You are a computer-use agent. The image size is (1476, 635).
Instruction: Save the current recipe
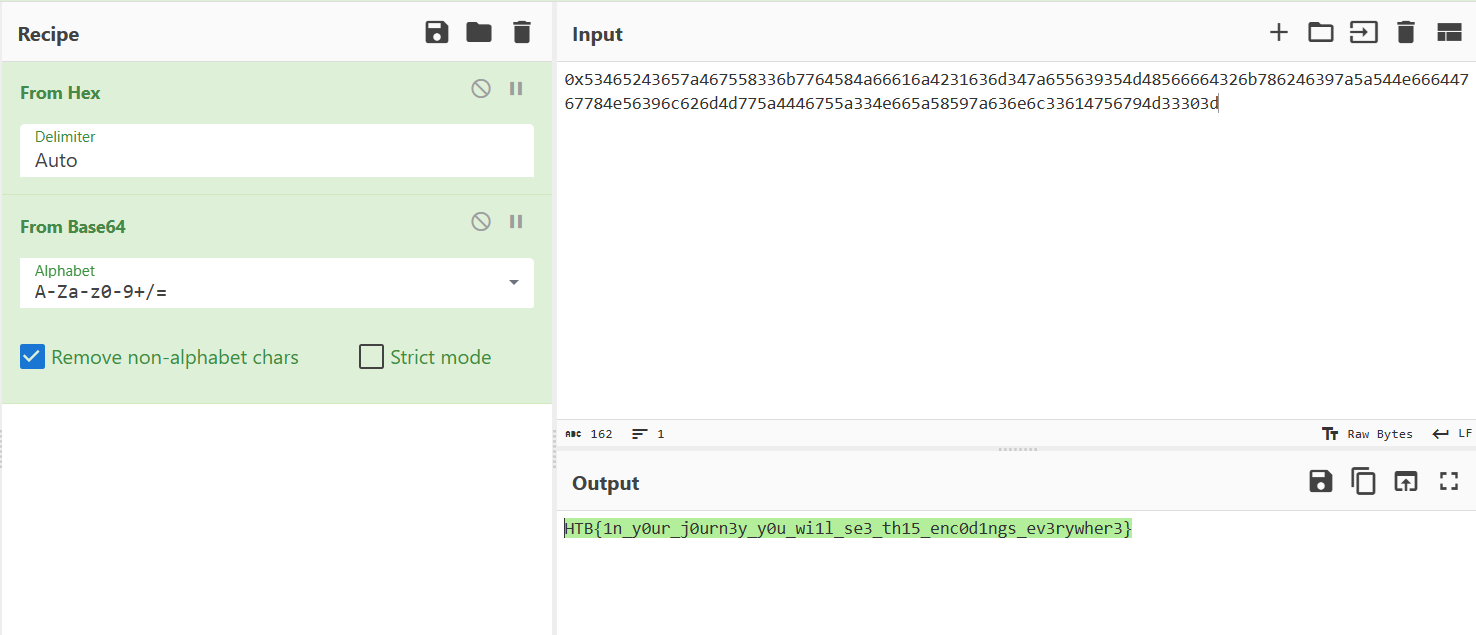pyautogui.click(x=437, y=33)
